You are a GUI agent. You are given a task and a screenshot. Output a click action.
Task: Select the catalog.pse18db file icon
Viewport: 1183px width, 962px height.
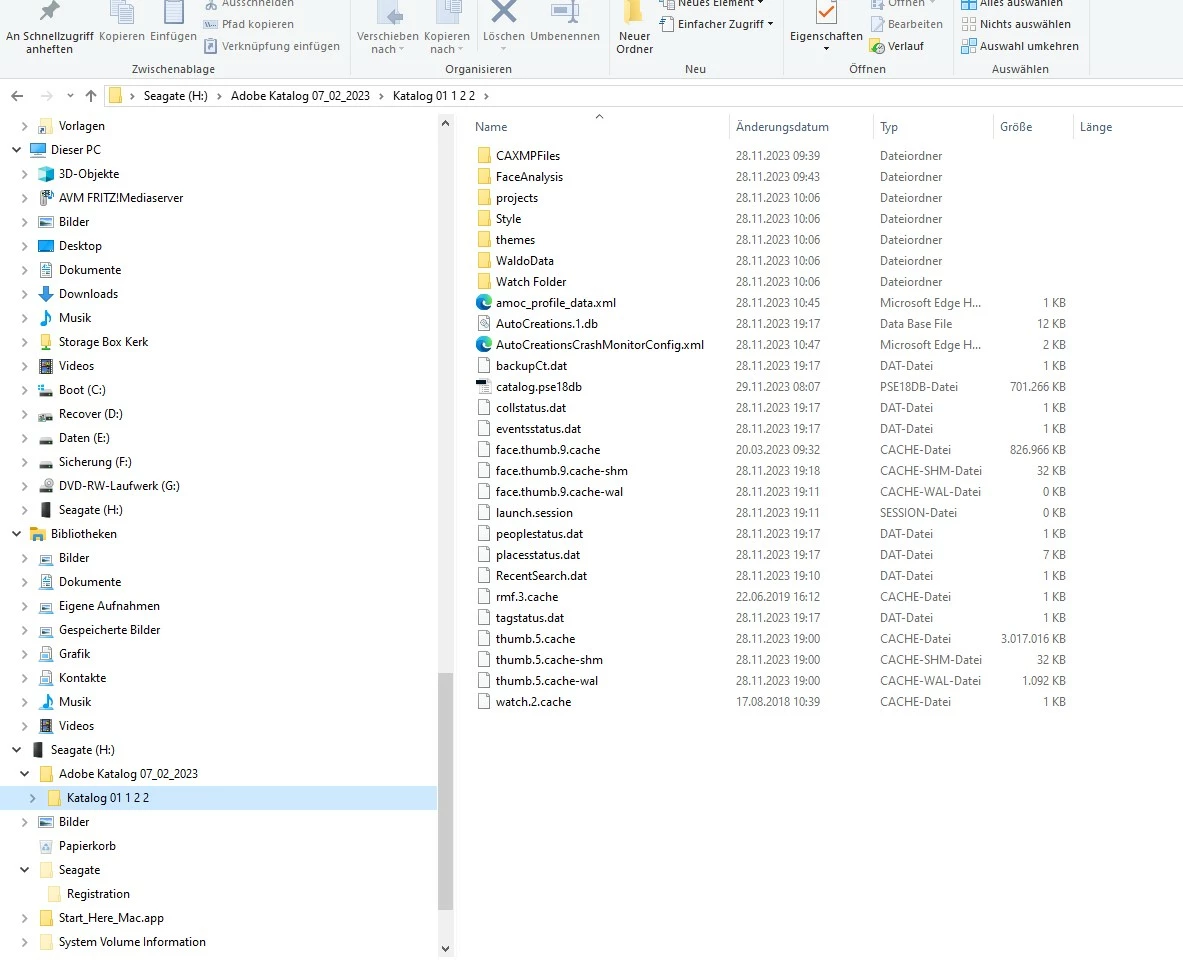[484, 386]
